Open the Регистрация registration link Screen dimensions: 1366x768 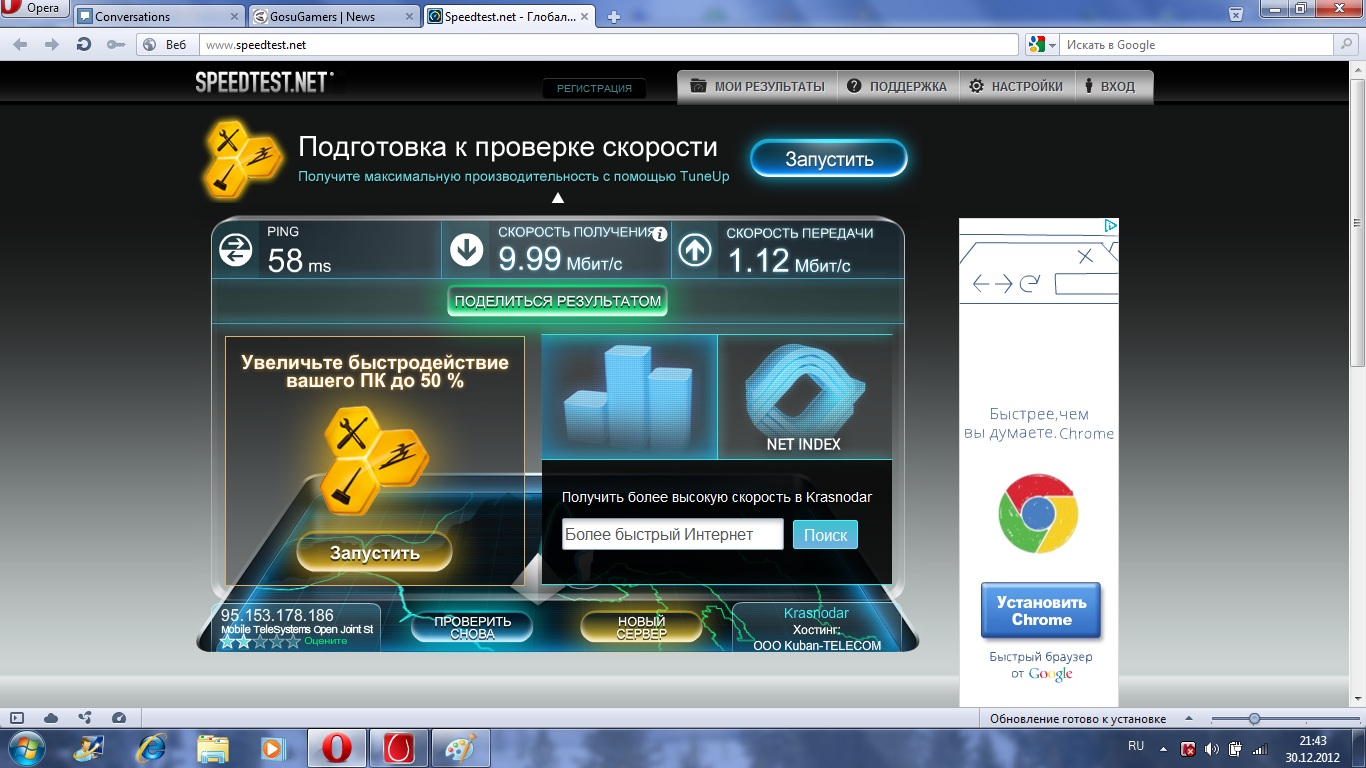point(594,88)
